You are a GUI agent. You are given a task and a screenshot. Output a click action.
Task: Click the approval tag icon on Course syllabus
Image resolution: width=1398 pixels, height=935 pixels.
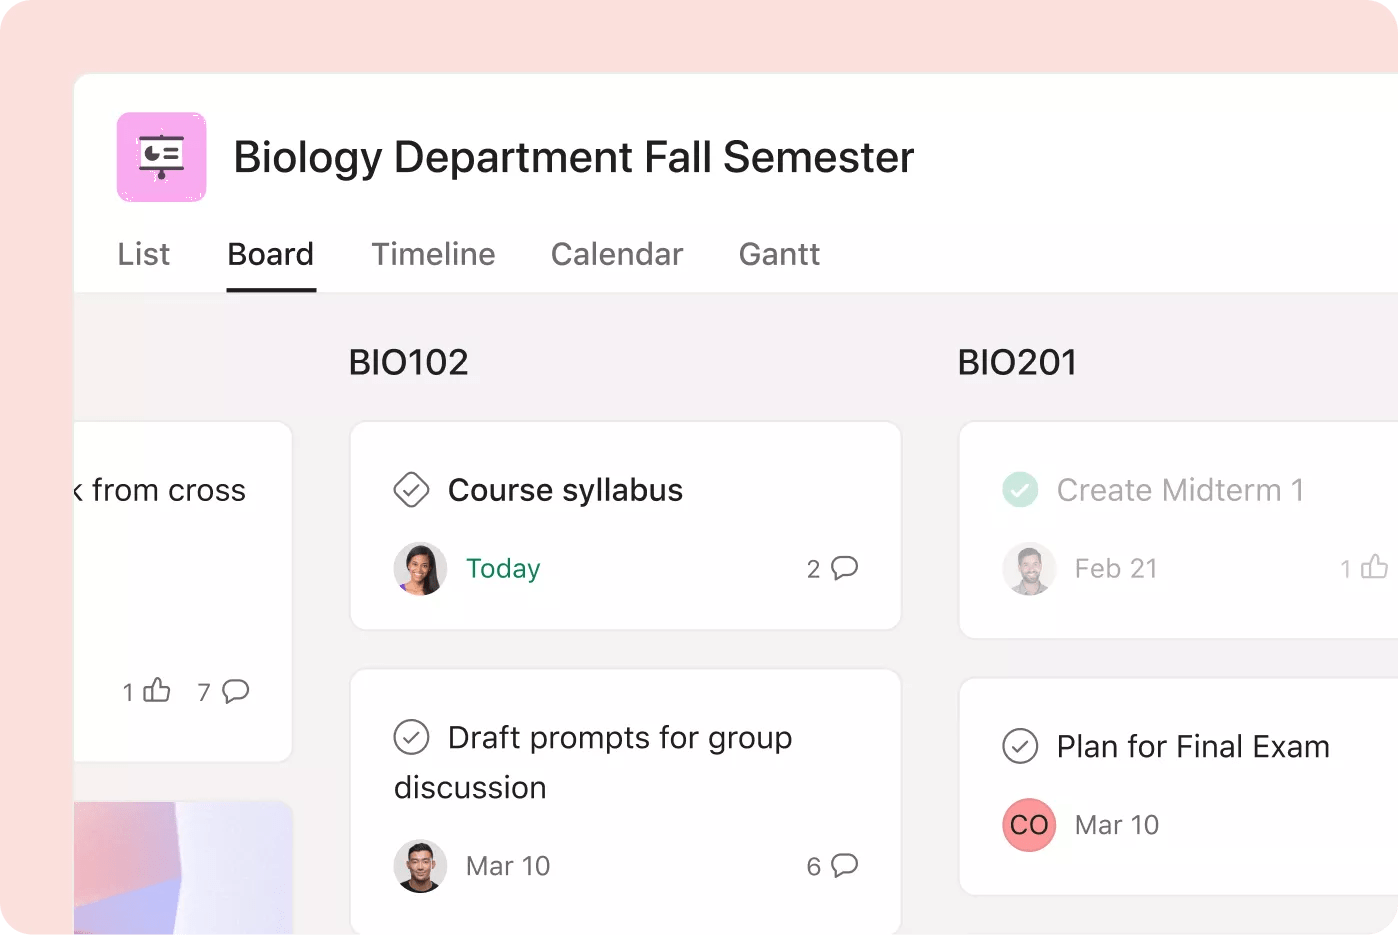411,490
